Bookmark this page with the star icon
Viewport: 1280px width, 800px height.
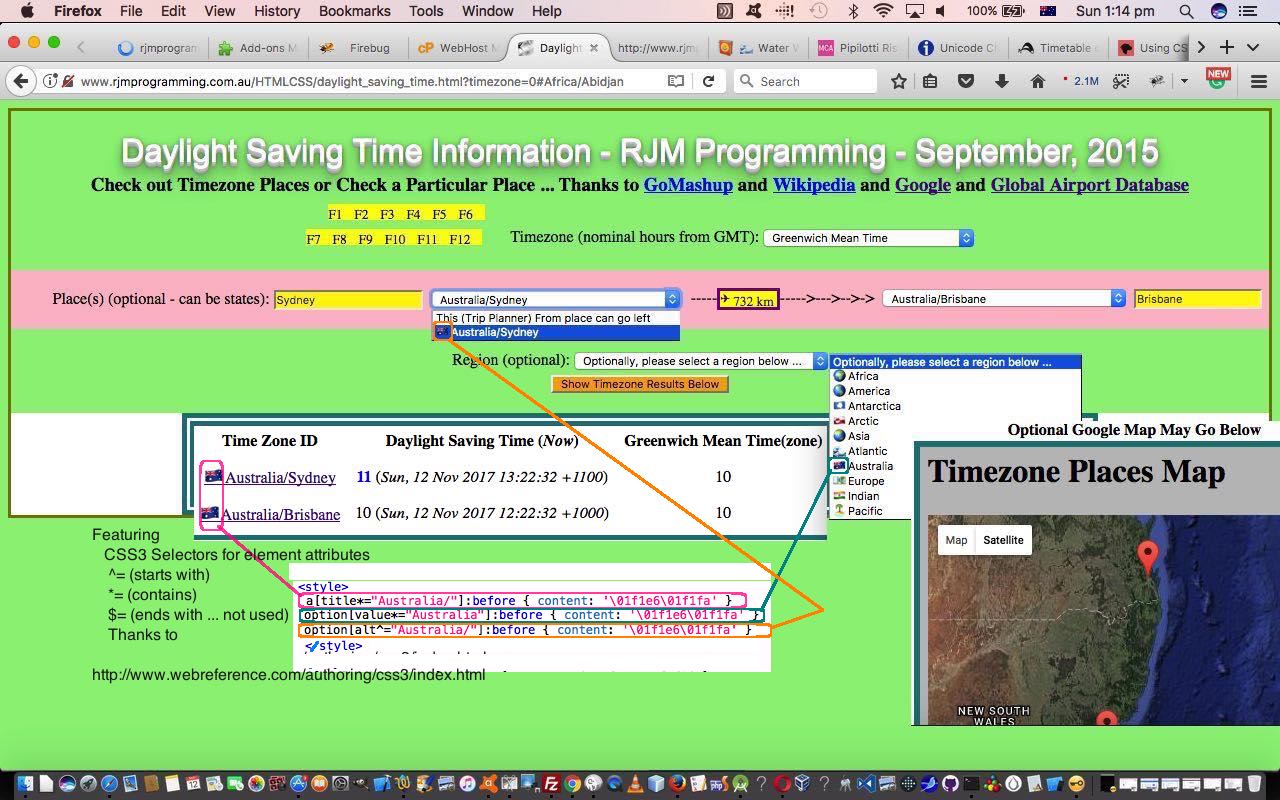click(x=899, y=81)
